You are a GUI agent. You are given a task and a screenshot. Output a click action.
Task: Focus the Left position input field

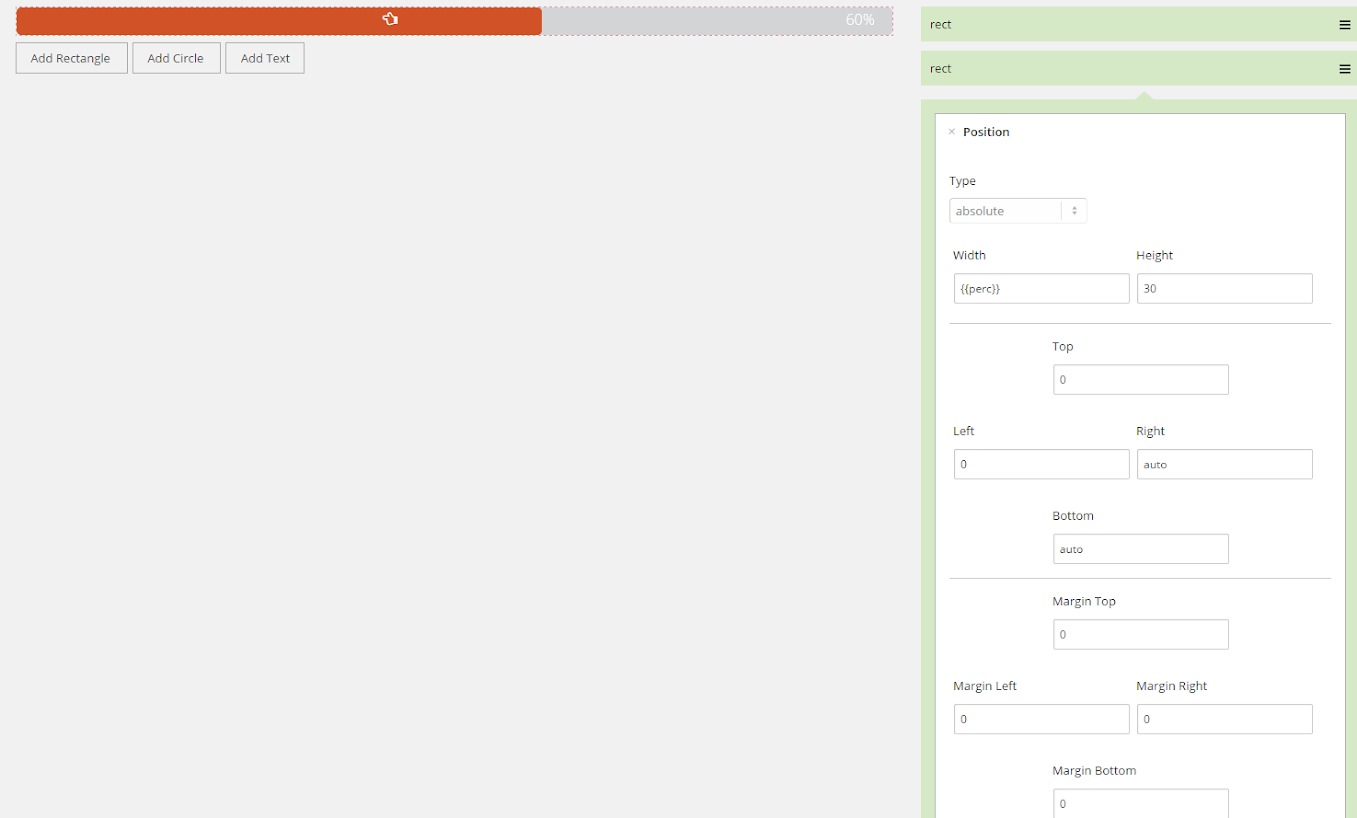click(1041, 464)
